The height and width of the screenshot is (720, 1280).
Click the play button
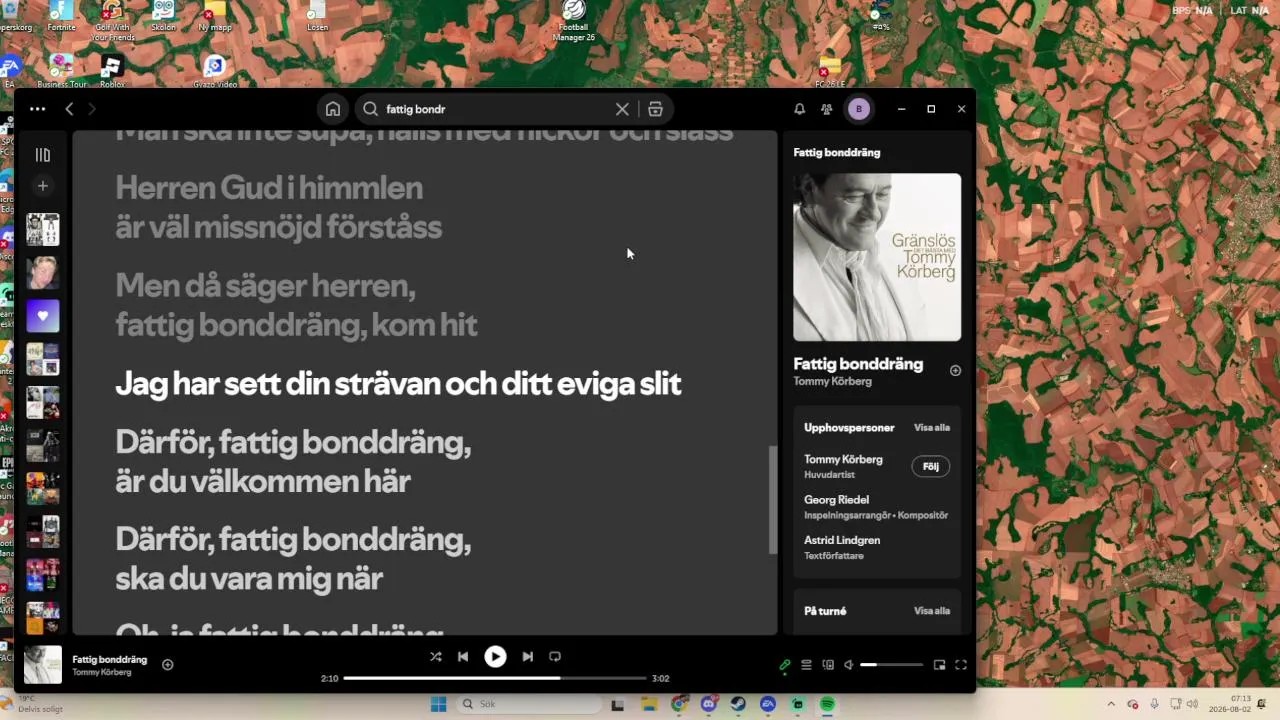(x=495, y=657)
